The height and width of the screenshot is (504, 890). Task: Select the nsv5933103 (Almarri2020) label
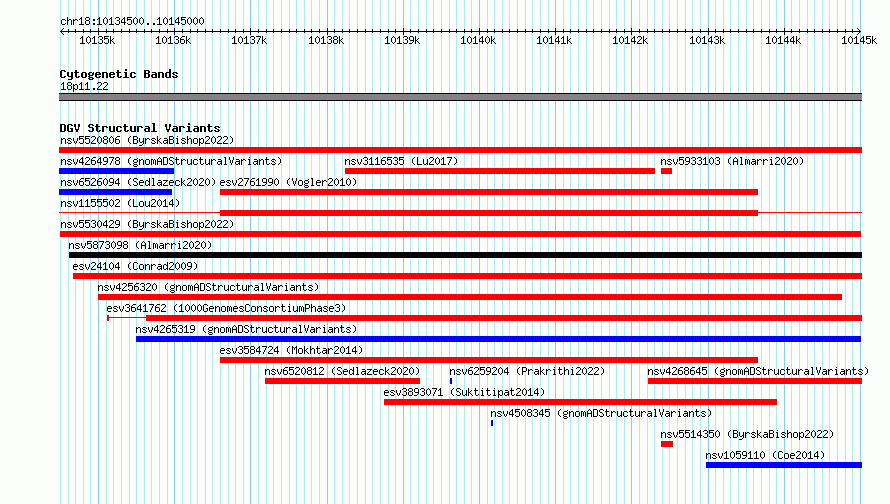[x=732, y=161]
